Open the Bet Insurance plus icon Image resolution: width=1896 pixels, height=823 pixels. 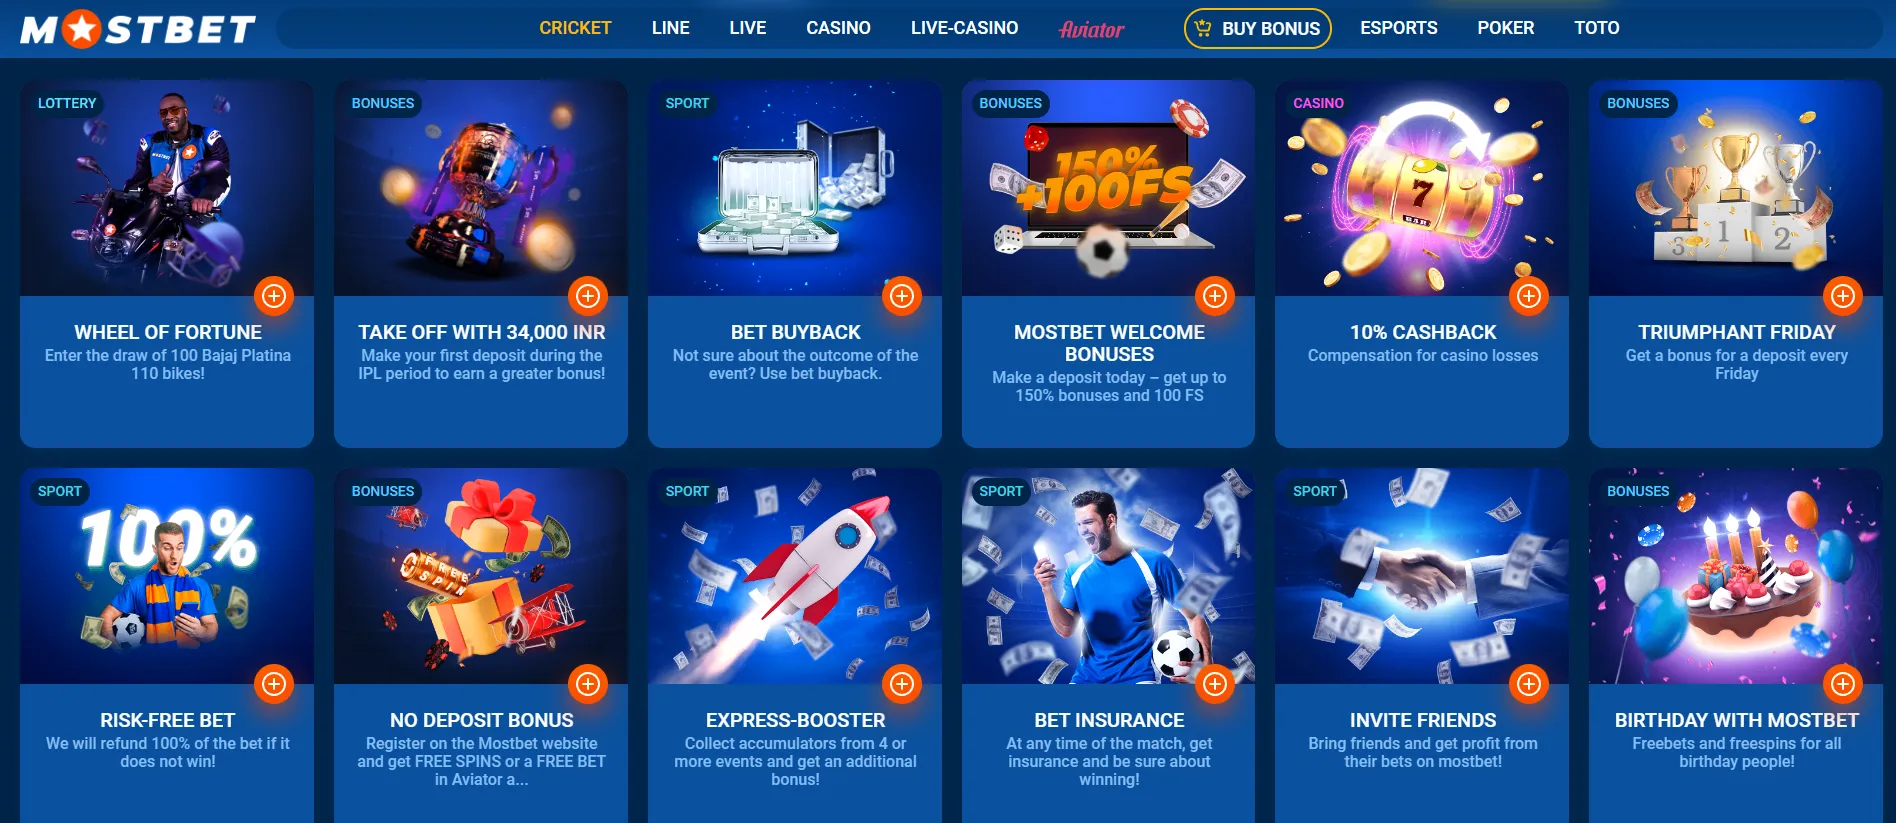(1215, 684)
